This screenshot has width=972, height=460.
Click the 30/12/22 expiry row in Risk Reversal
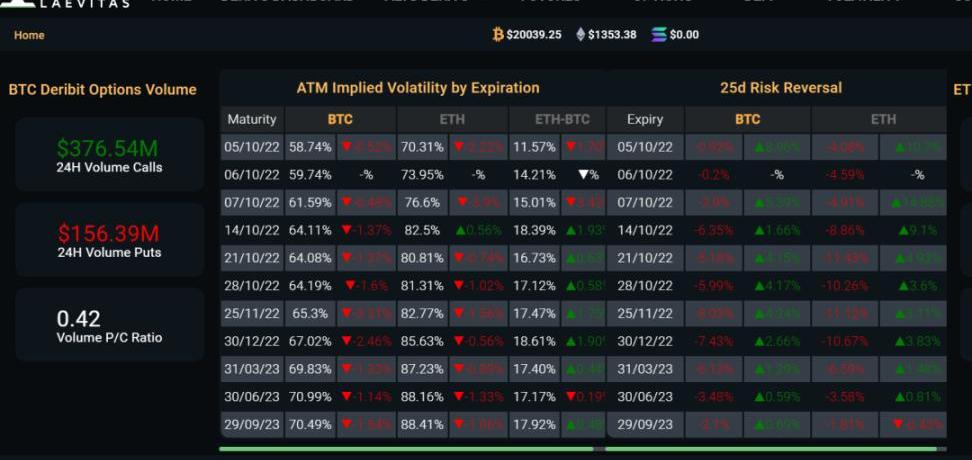pos(645,341)
